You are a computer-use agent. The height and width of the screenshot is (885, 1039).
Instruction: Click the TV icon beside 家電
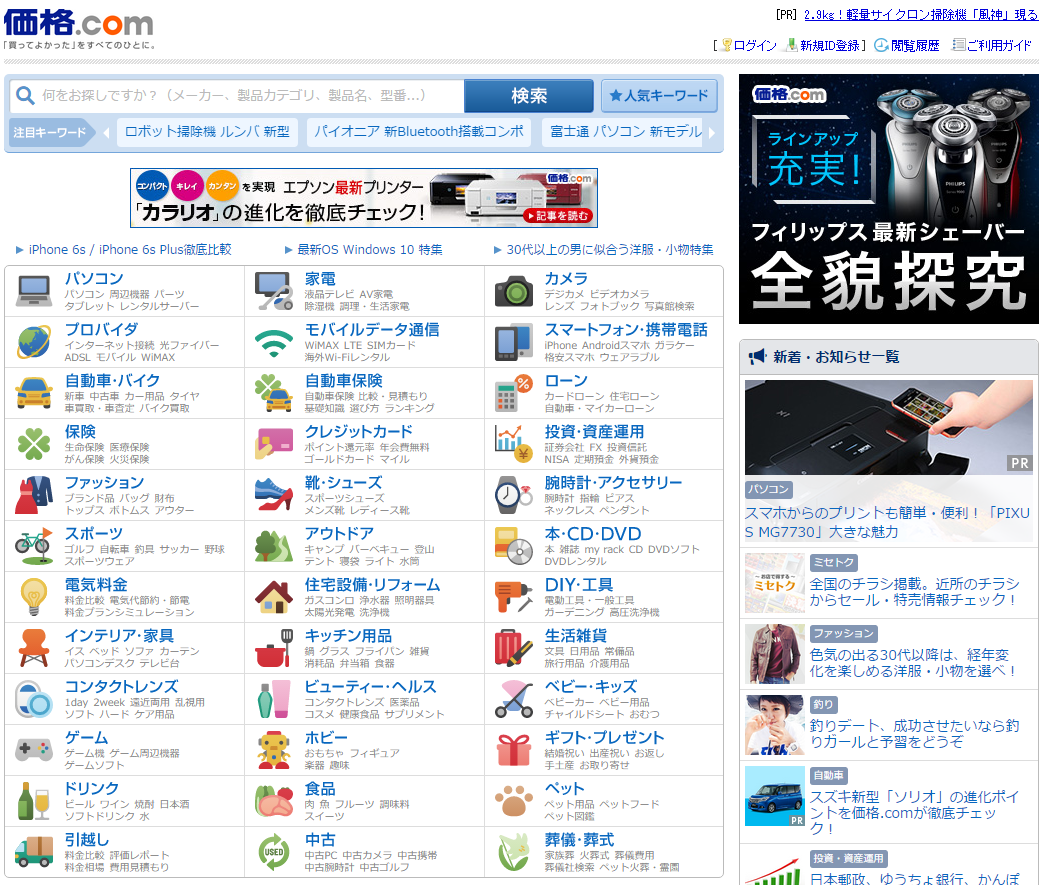tap(274, 291)
